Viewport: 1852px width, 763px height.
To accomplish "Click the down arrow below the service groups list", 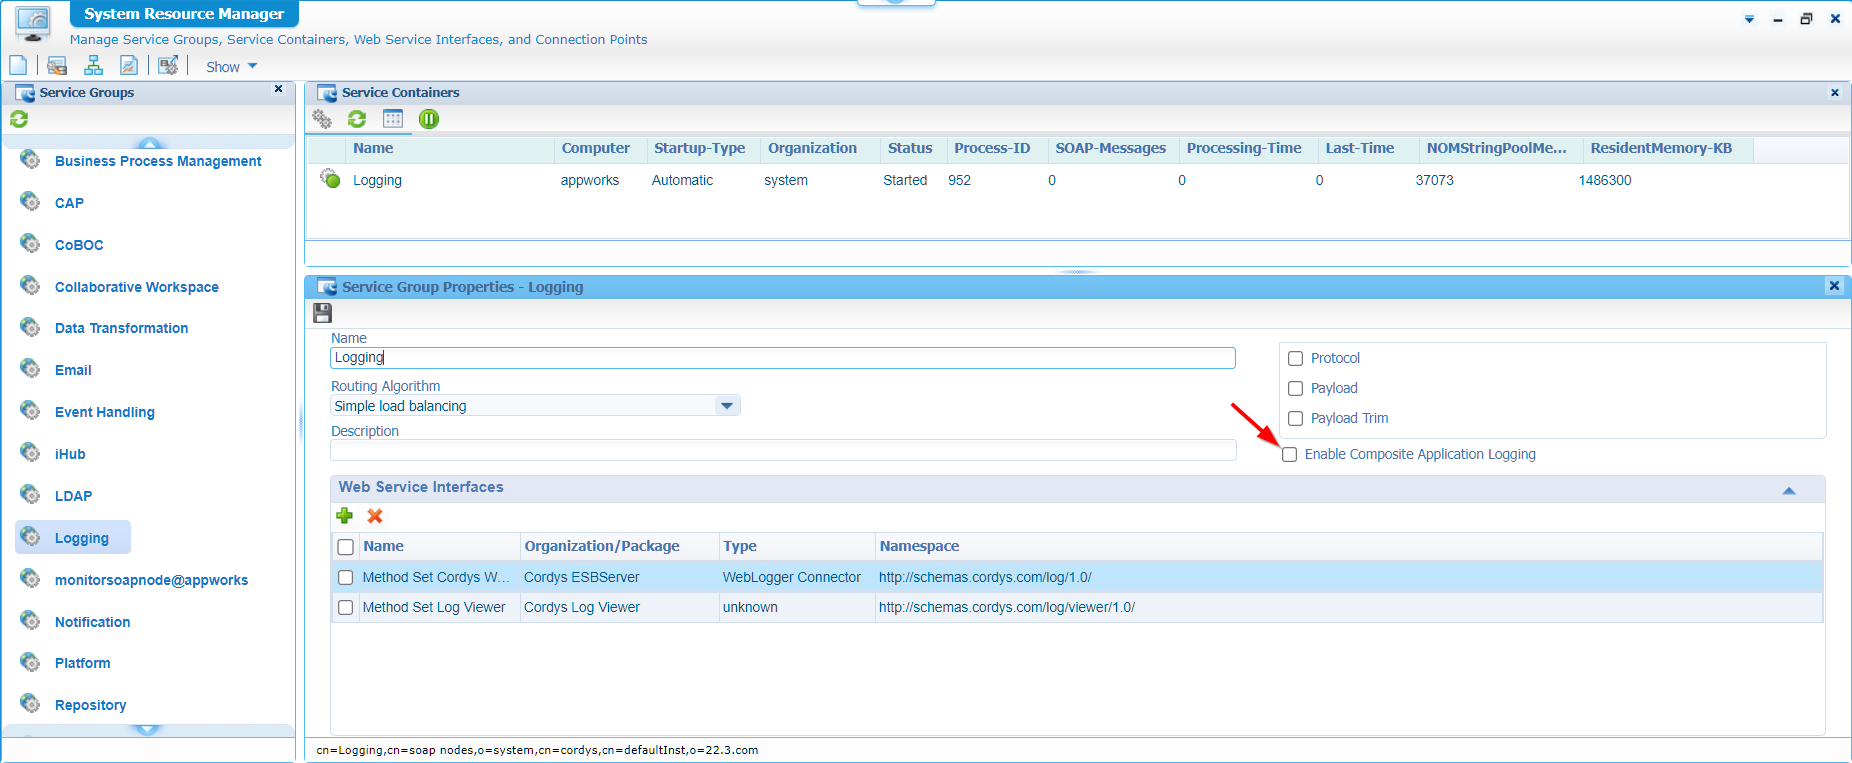I will pyautogui.click(x=147, y=730).
